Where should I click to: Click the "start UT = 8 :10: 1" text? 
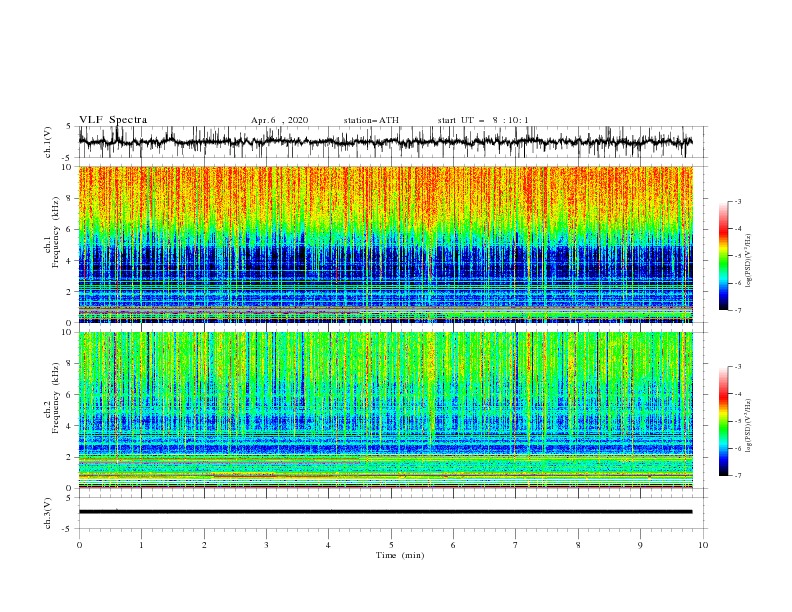pos(483,120)
